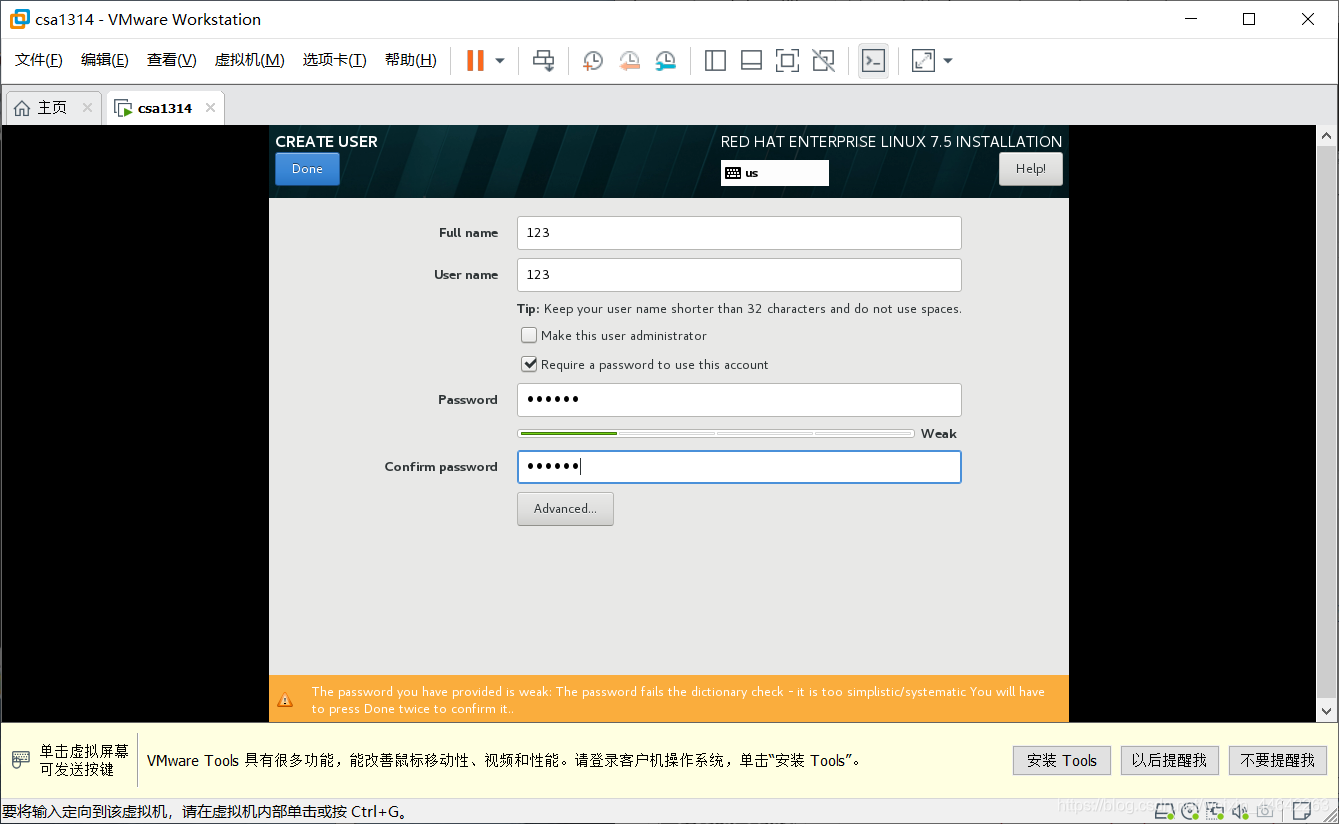Image resolution: width=1339 pixels, height=824 pixels.
Task: Open the snapshot manager wrench-clock icon
Action: [x=665, y=61]
